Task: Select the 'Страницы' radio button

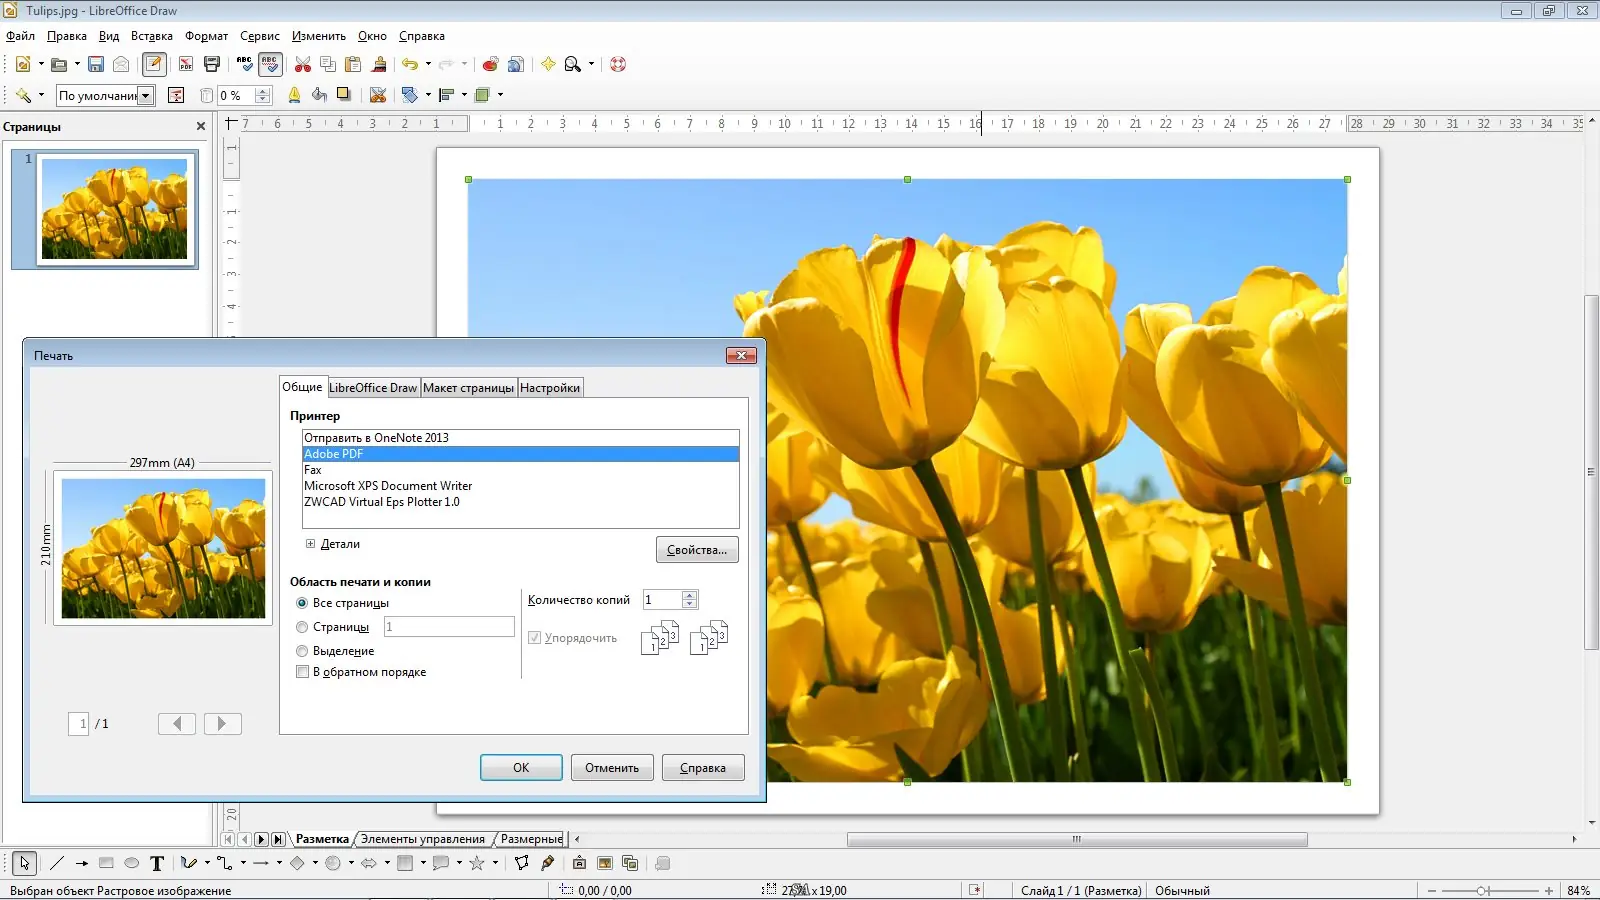Action: pyautogui.click(x=302, y=627)
